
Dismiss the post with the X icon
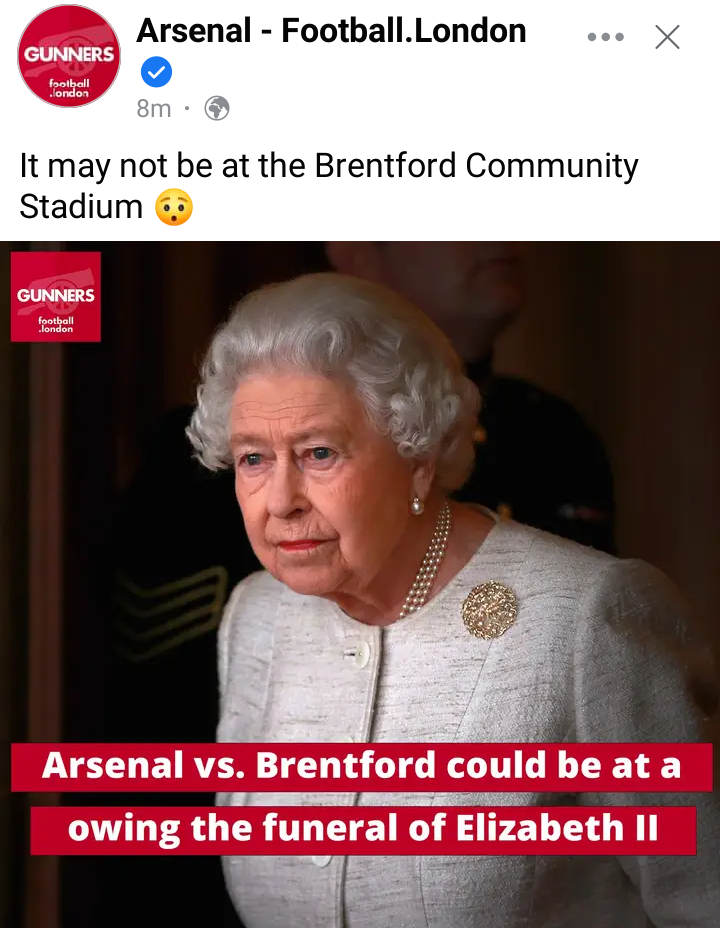pyautogui.click(x=667, y=37)
